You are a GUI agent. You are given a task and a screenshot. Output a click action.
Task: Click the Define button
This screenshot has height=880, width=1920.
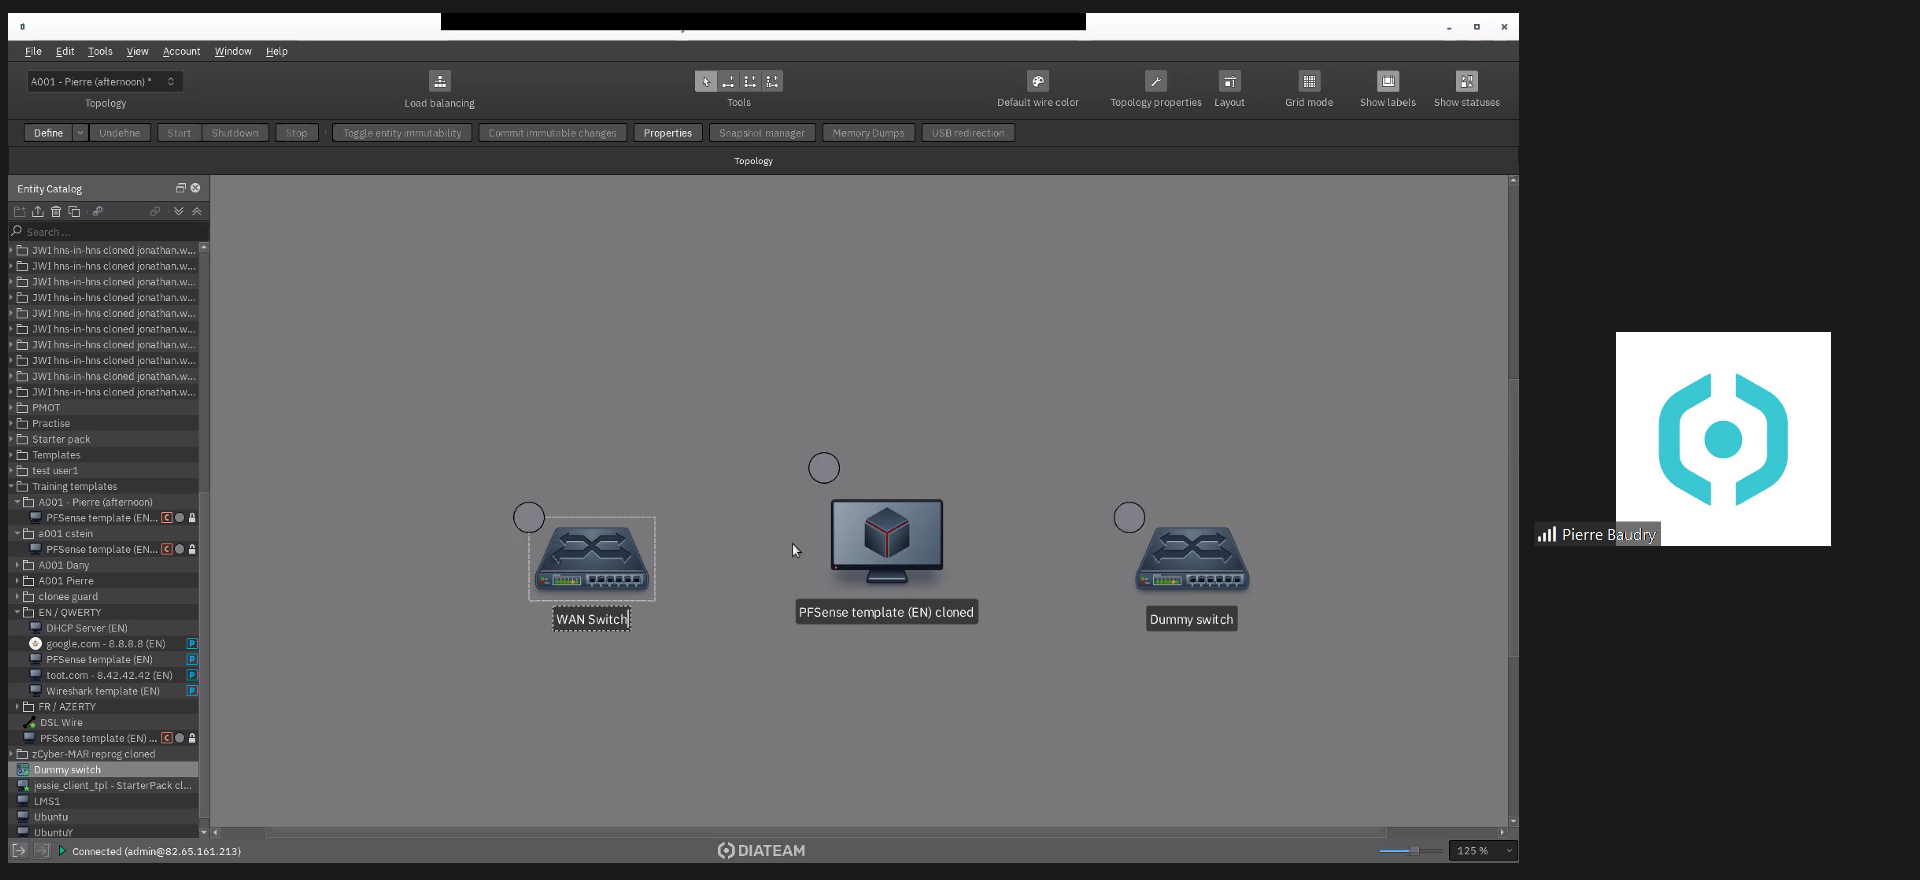click(48, 133)
